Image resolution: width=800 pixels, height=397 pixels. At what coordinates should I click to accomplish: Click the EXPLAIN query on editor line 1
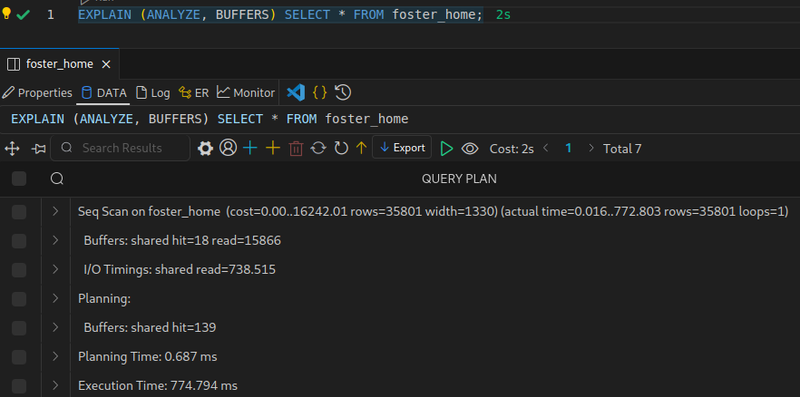(280, 15)
